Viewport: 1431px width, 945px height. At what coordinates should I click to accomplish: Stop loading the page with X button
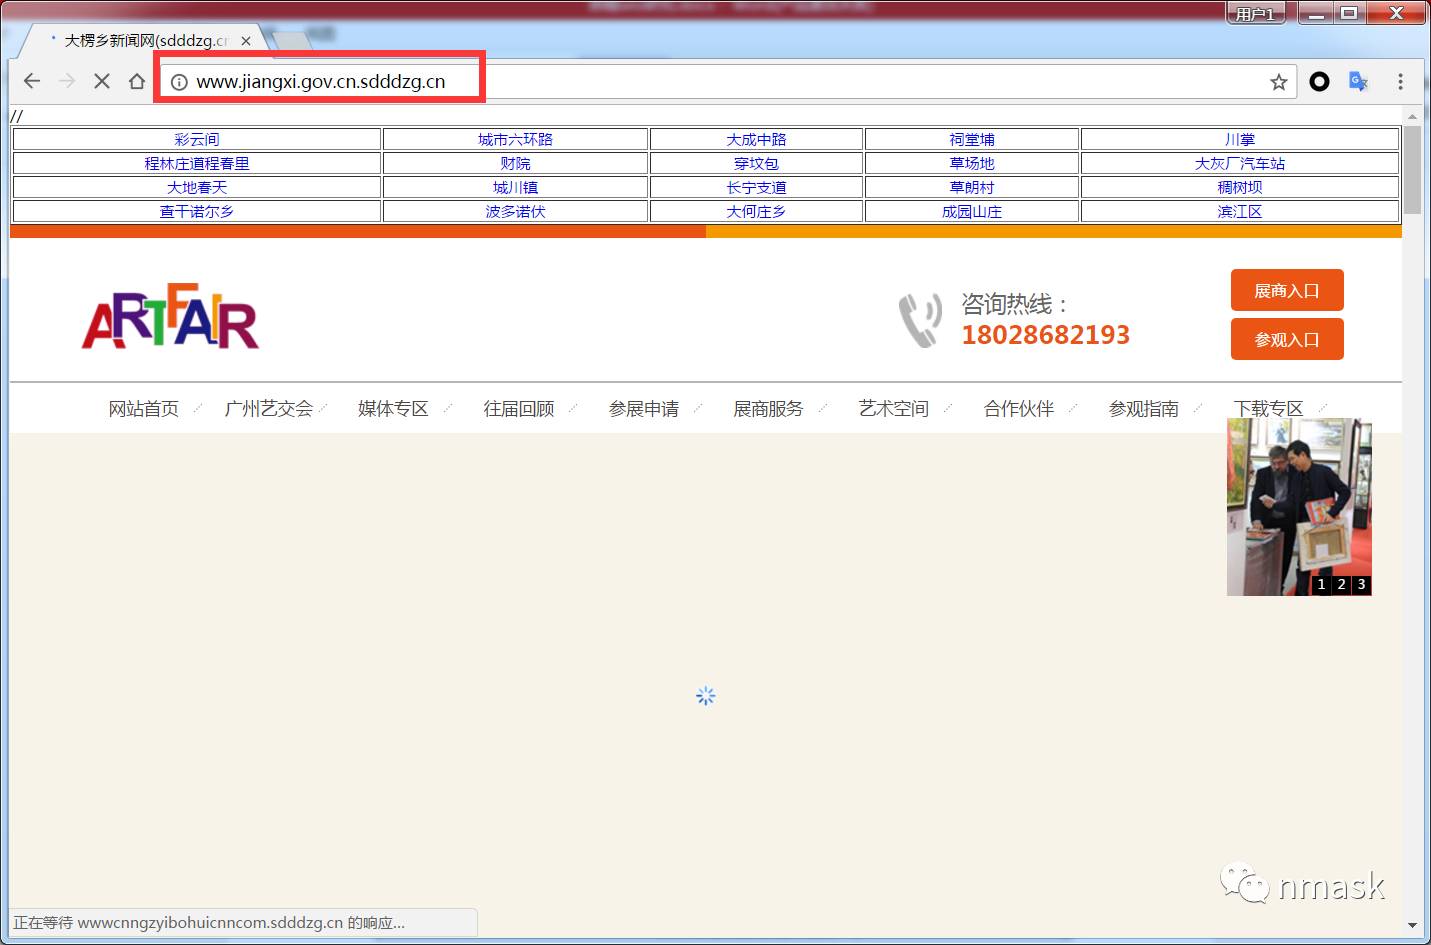tap(101, 81)
